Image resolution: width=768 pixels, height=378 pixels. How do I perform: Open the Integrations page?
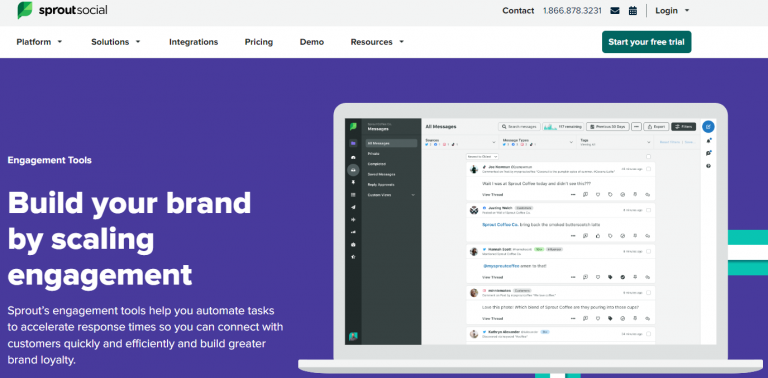pos(193,42)
